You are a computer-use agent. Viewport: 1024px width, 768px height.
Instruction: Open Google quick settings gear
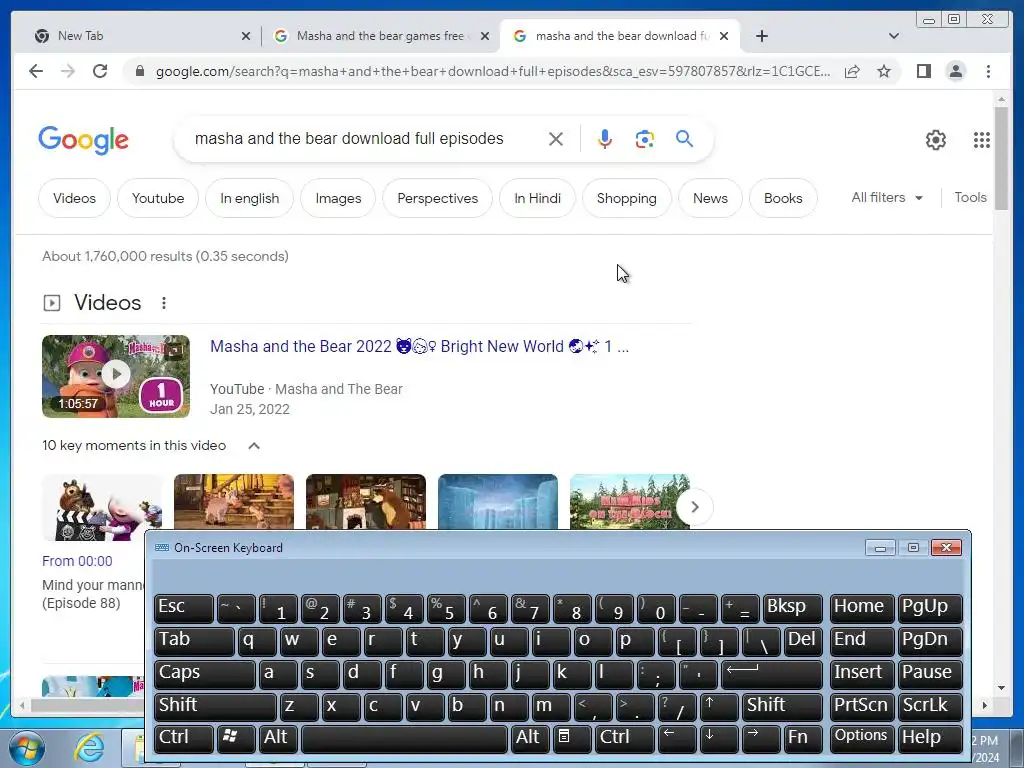(x=936, y=140)
